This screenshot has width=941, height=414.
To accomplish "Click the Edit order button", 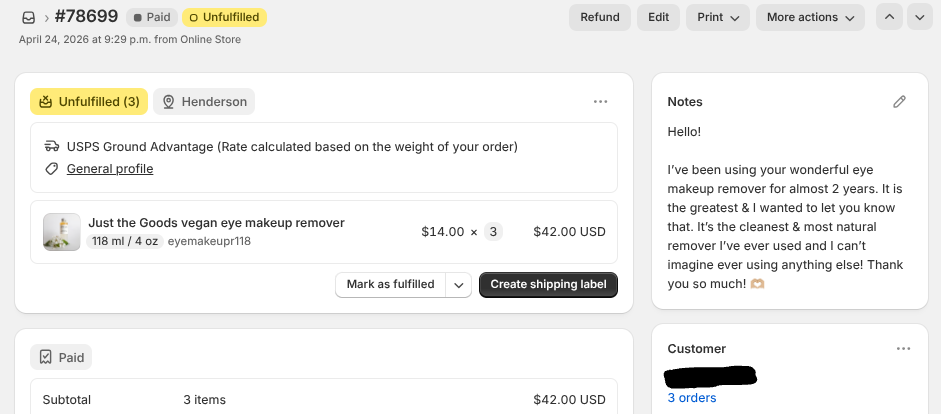I will (x=658, y=17).
